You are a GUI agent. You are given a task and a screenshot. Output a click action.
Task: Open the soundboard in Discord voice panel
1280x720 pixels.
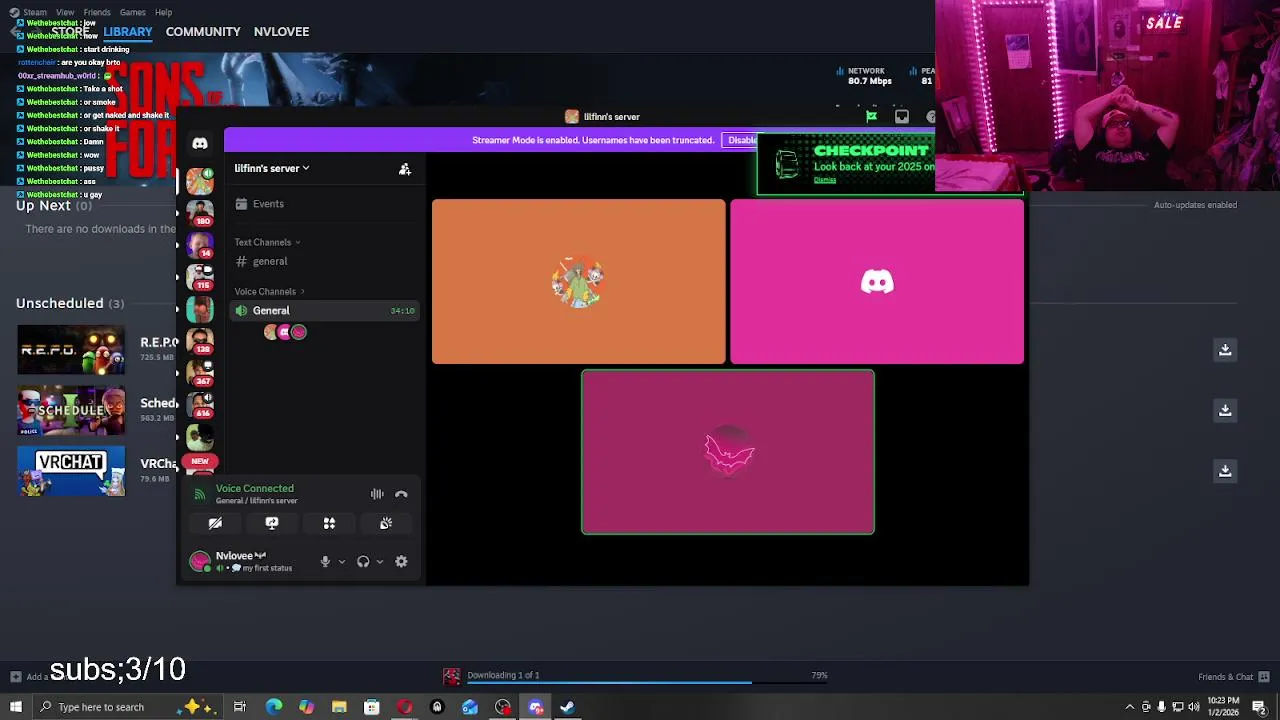386,523
